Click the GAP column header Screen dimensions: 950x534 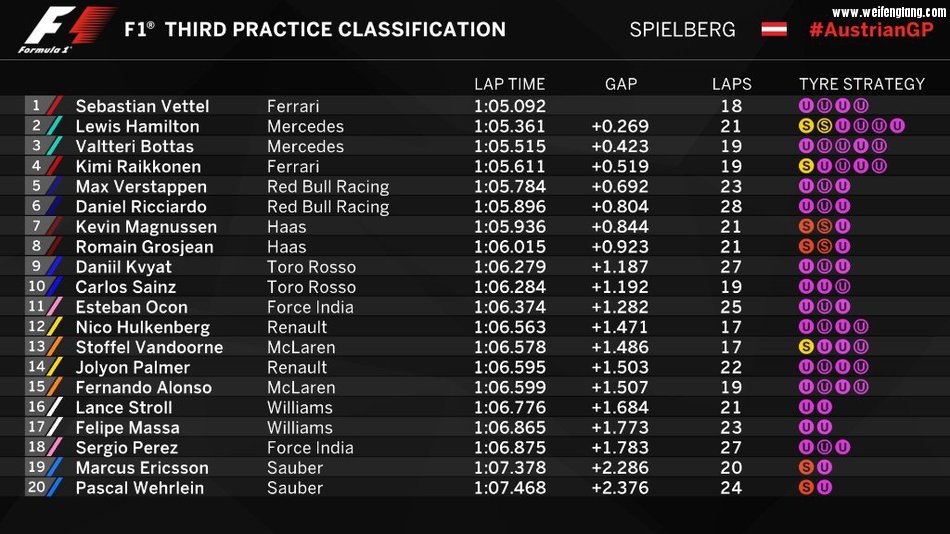click(x=620, y=84)
